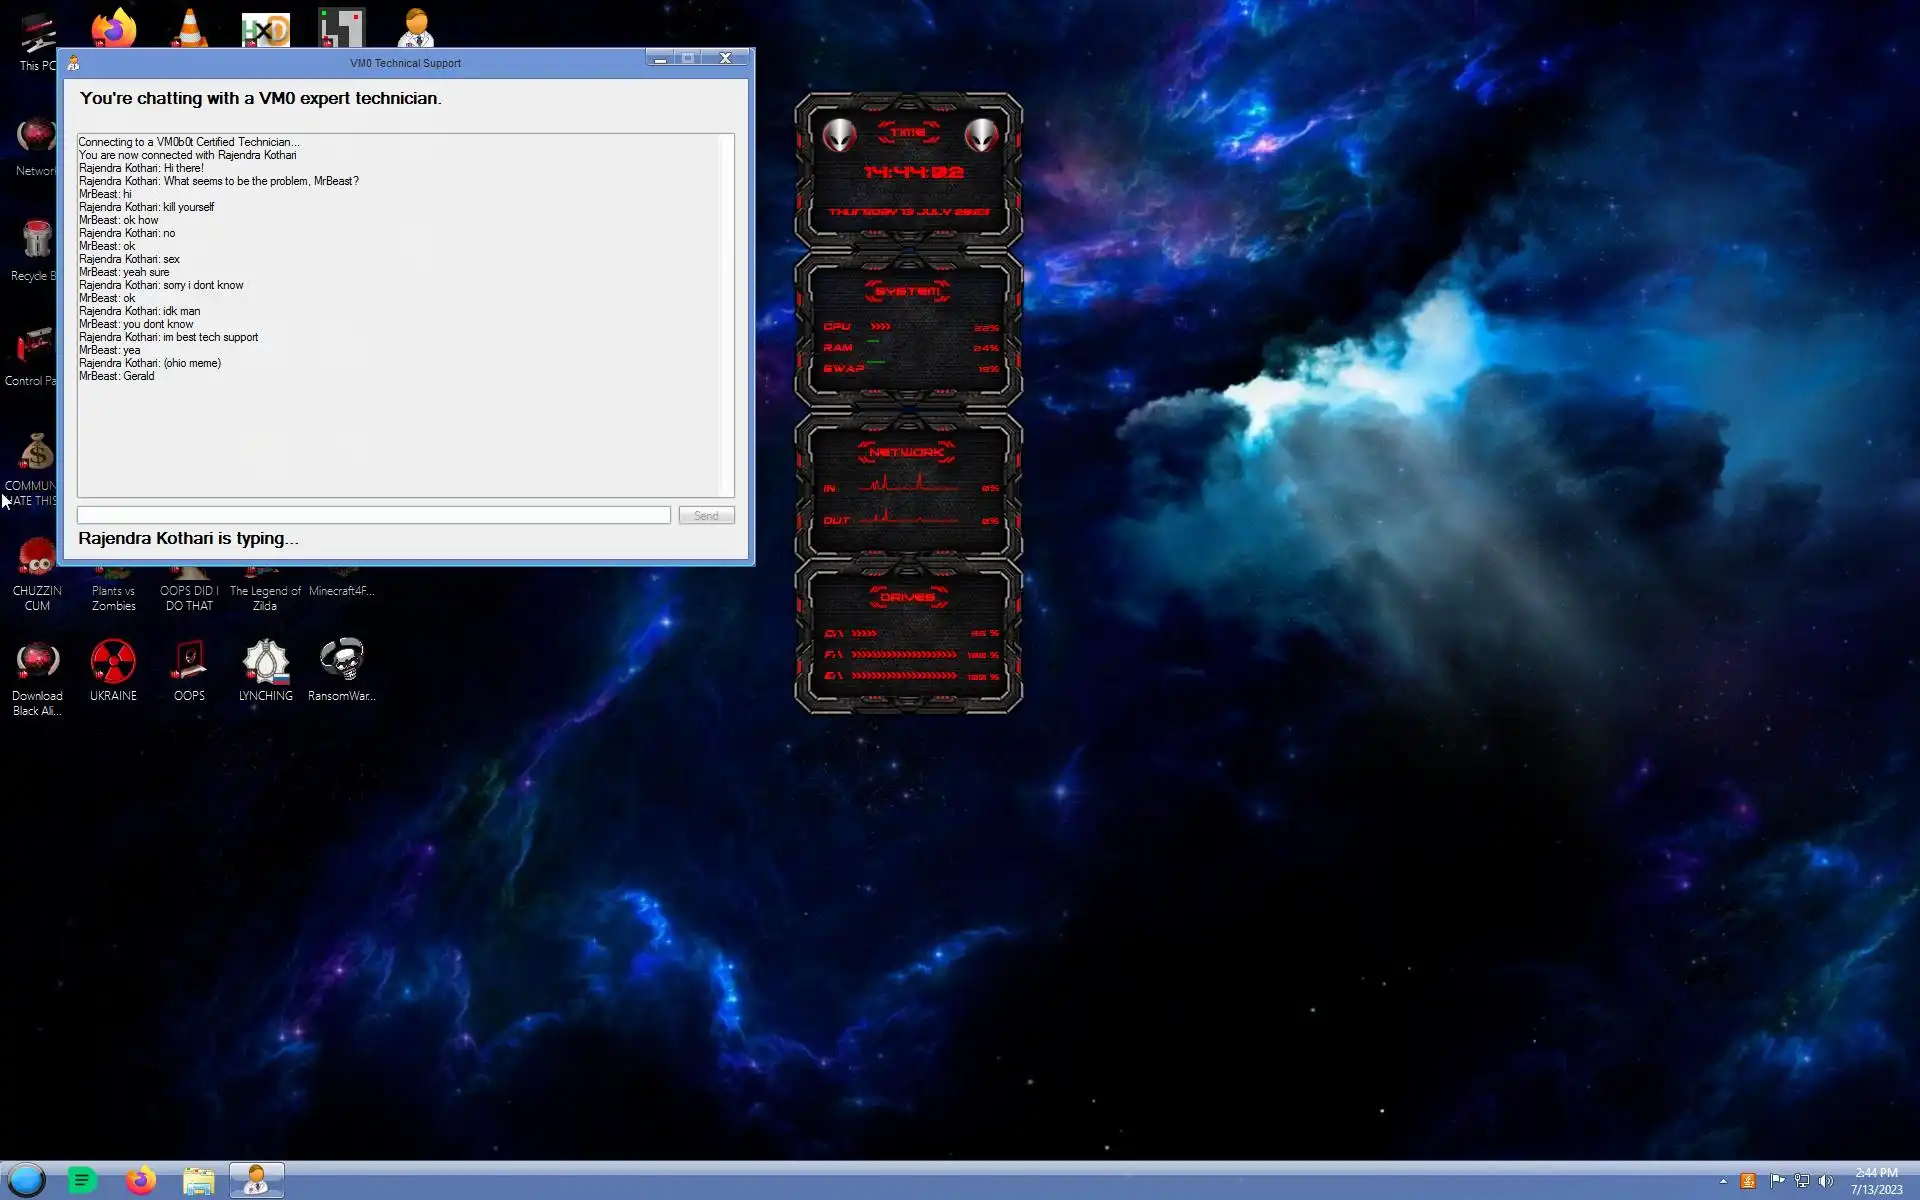The height and width of the screenshot is (1200, 1920).
Task: Open the volume speaker tray icon
Action: tap(1826, 1181)
